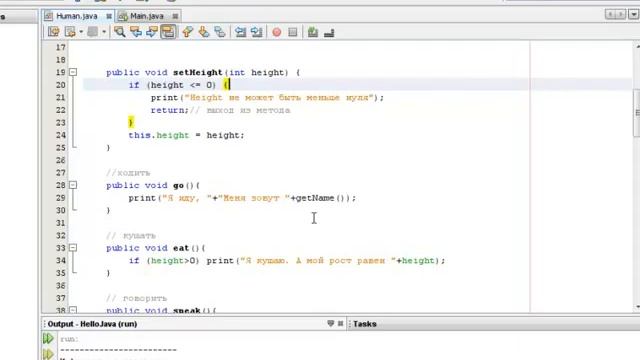This screenshot has height=360, width=640.
Task: Open the Tasks panel tab
Action: click(x=364, y=324)
